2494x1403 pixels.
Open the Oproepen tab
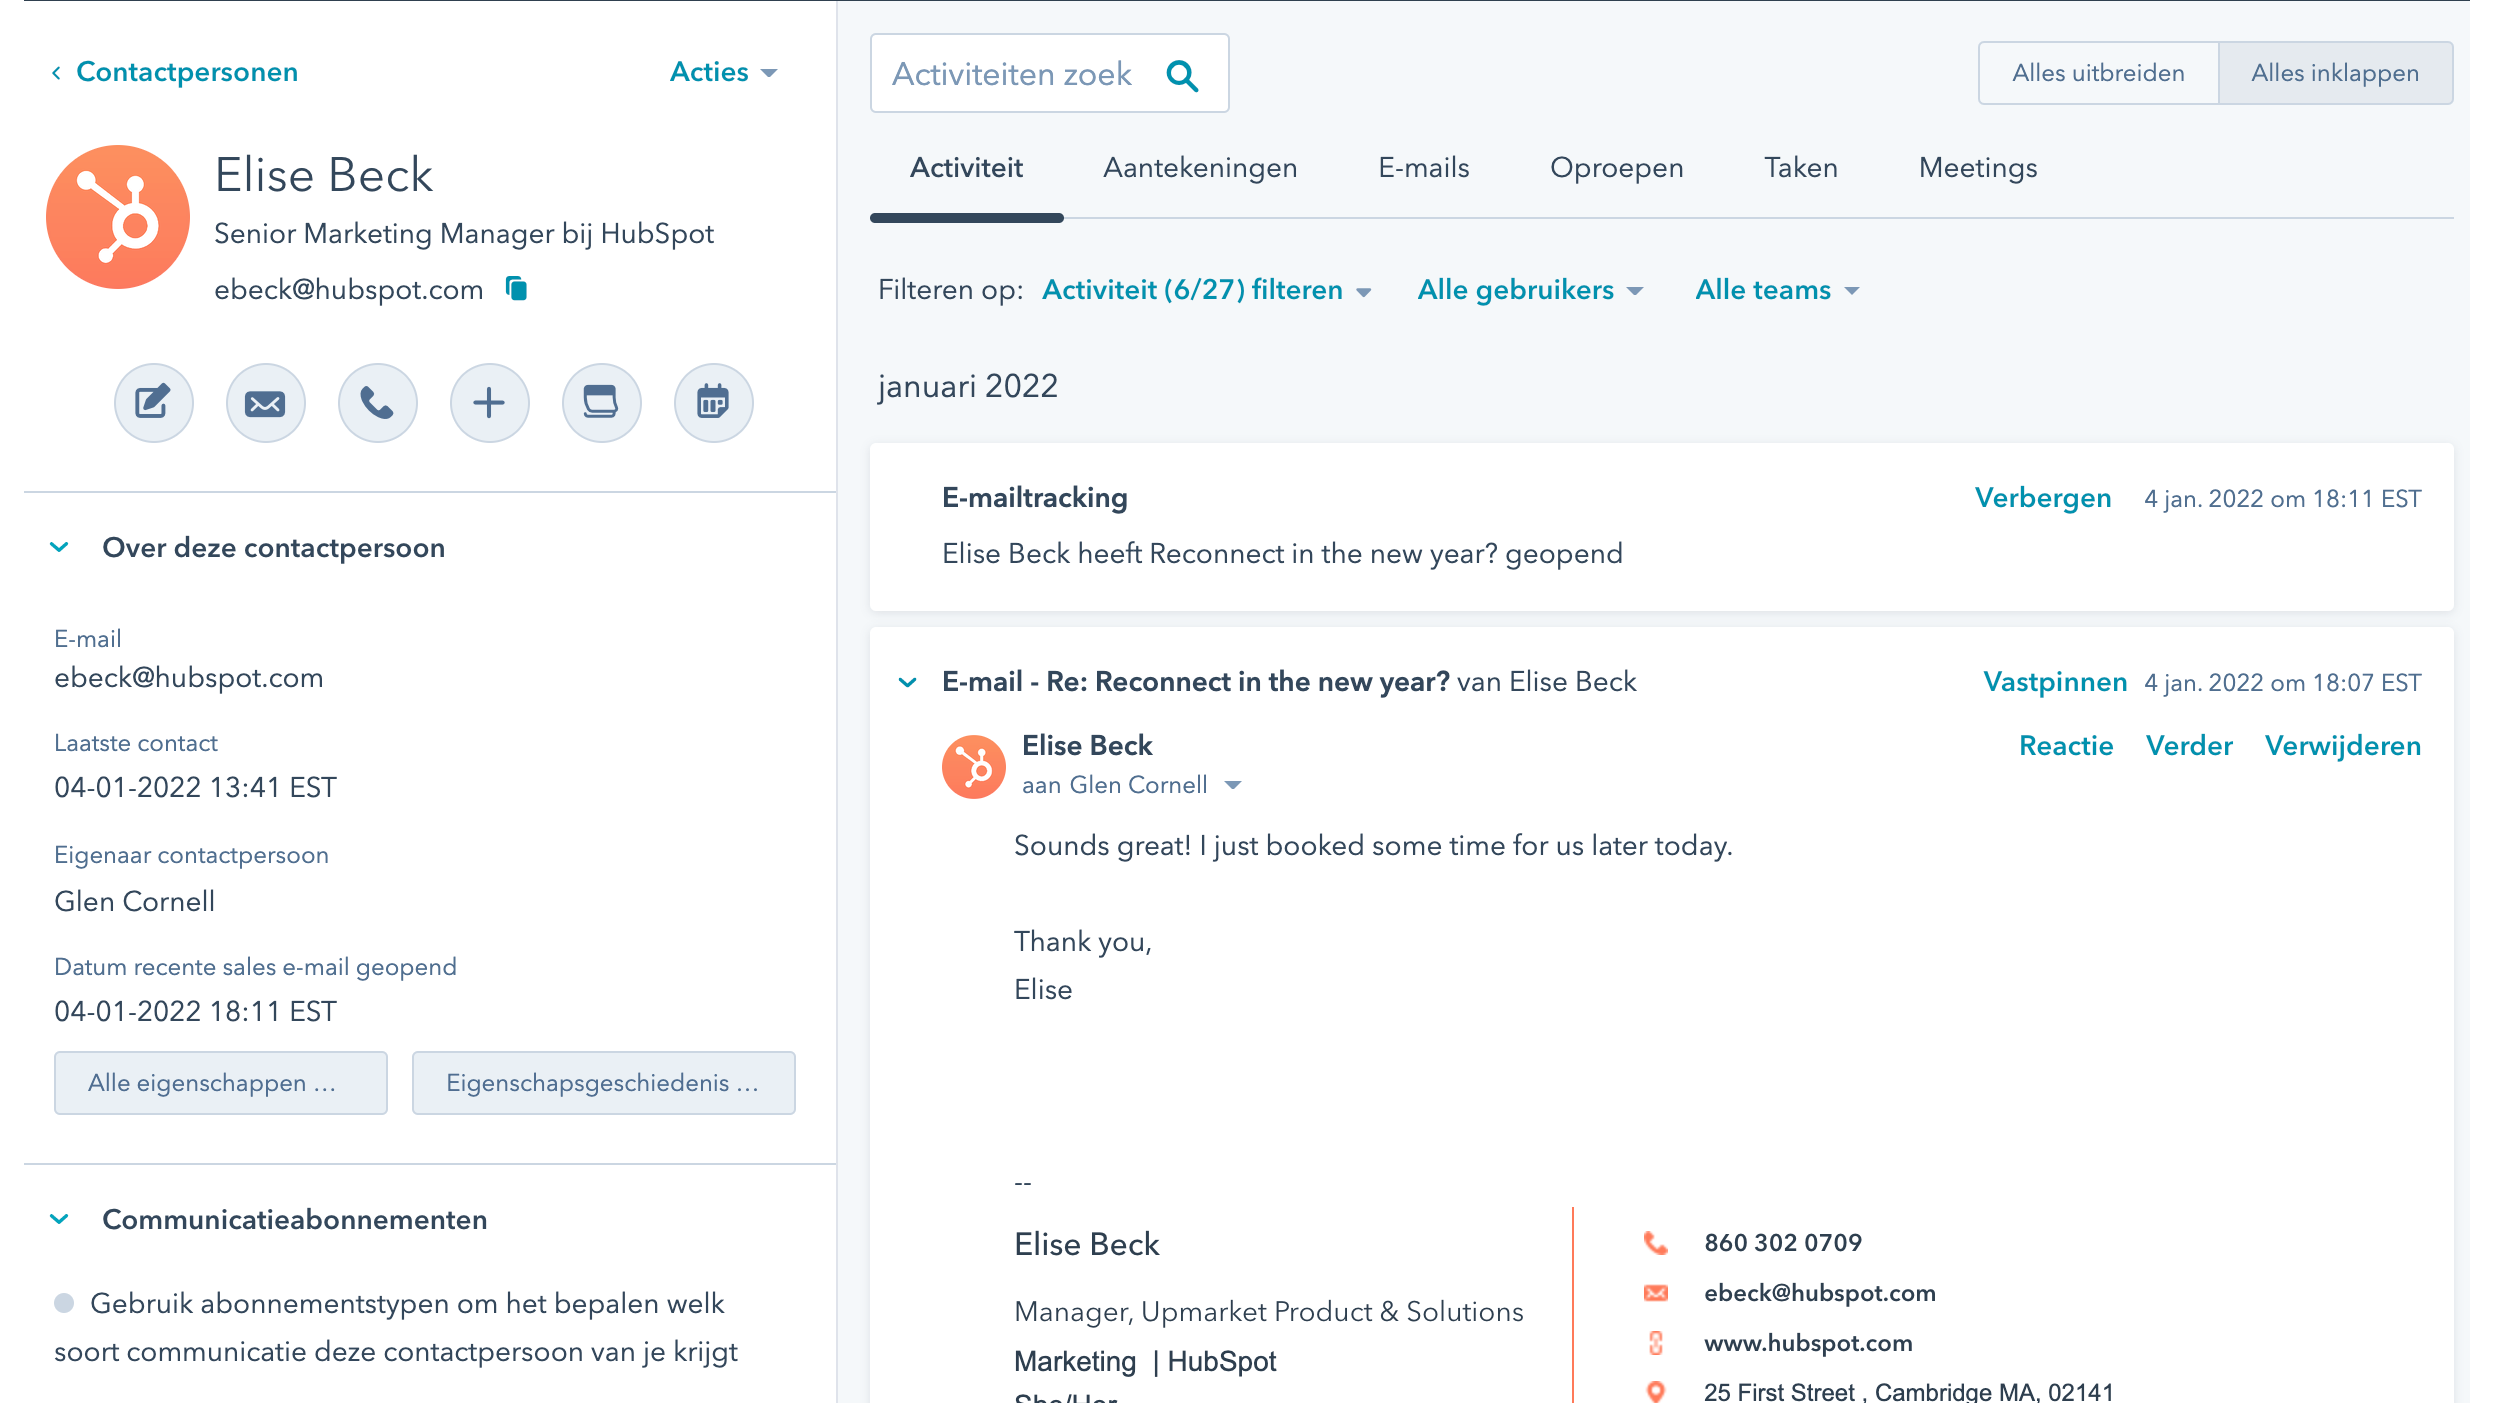click(1615, 168)
